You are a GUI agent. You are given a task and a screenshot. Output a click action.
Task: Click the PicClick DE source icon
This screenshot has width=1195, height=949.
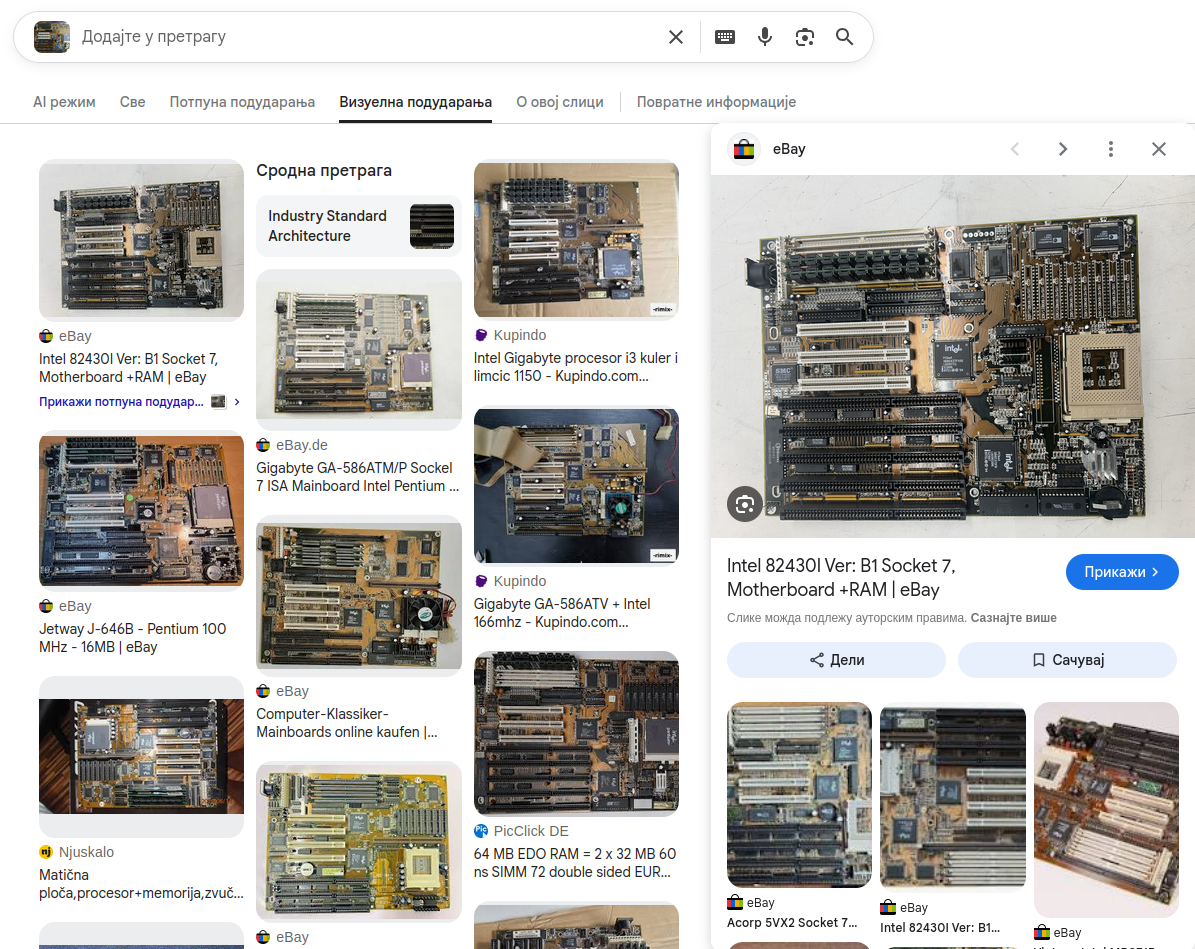(481, 831)
